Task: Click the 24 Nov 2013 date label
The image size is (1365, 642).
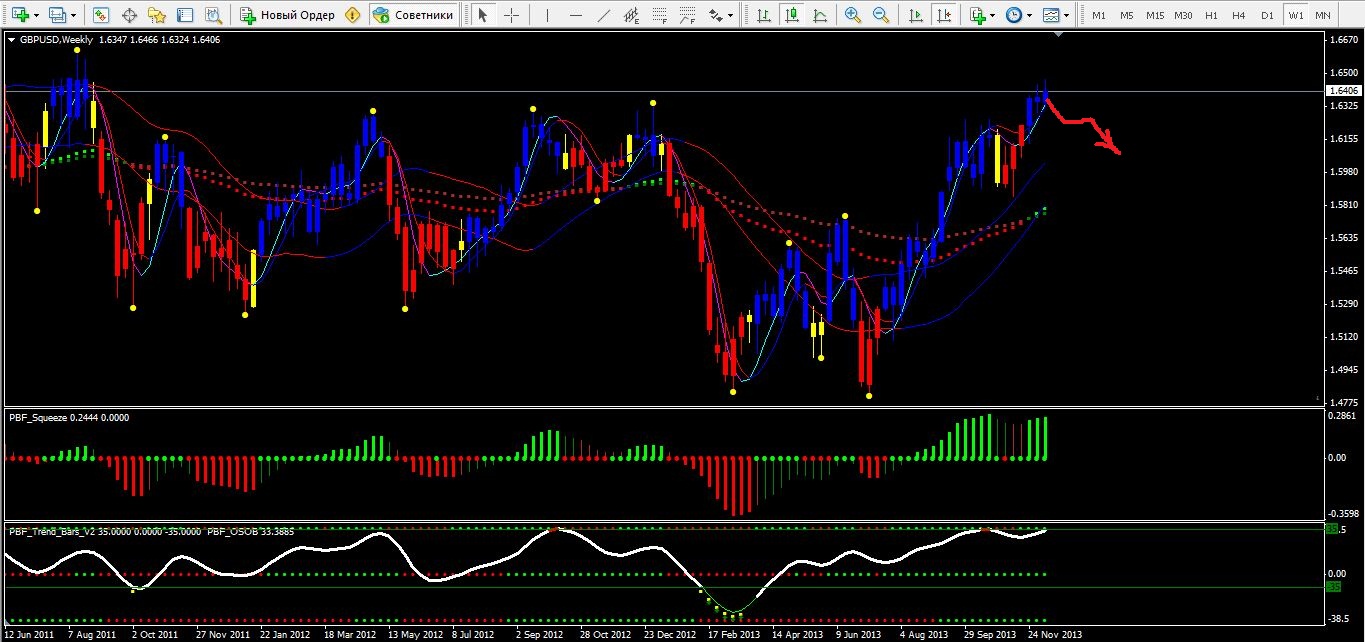Action: [x=1055, y=634]
